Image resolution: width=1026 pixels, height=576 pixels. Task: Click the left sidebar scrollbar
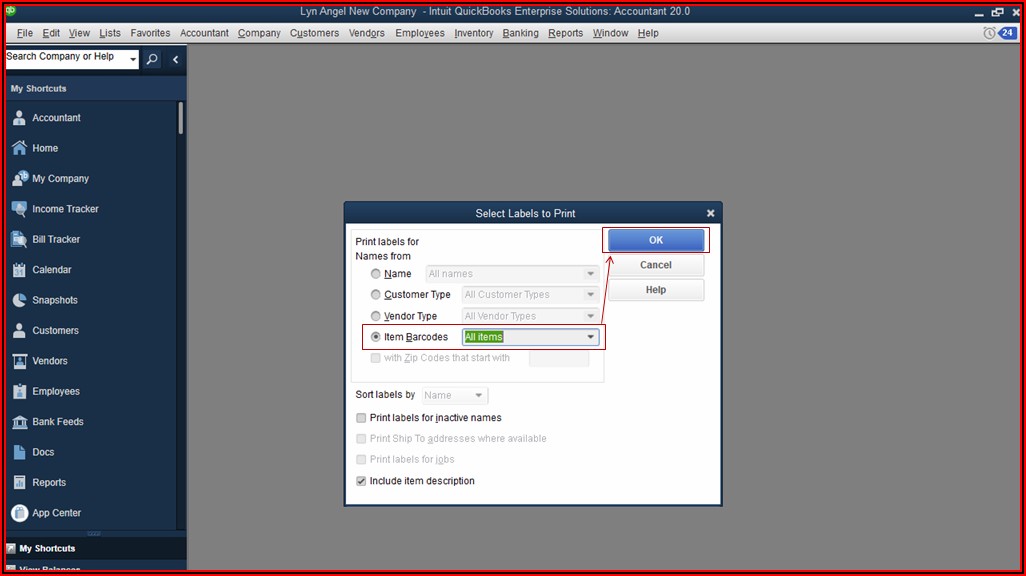[x=181, y=118]
